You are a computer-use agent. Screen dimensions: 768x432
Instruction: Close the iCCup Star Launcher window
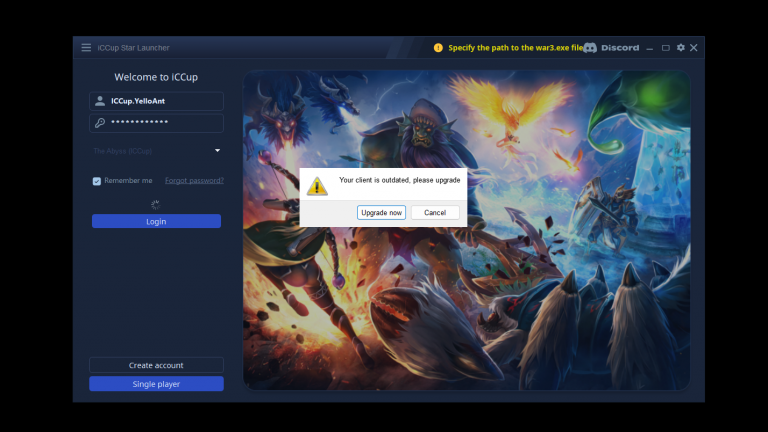(x=694, y=48)
